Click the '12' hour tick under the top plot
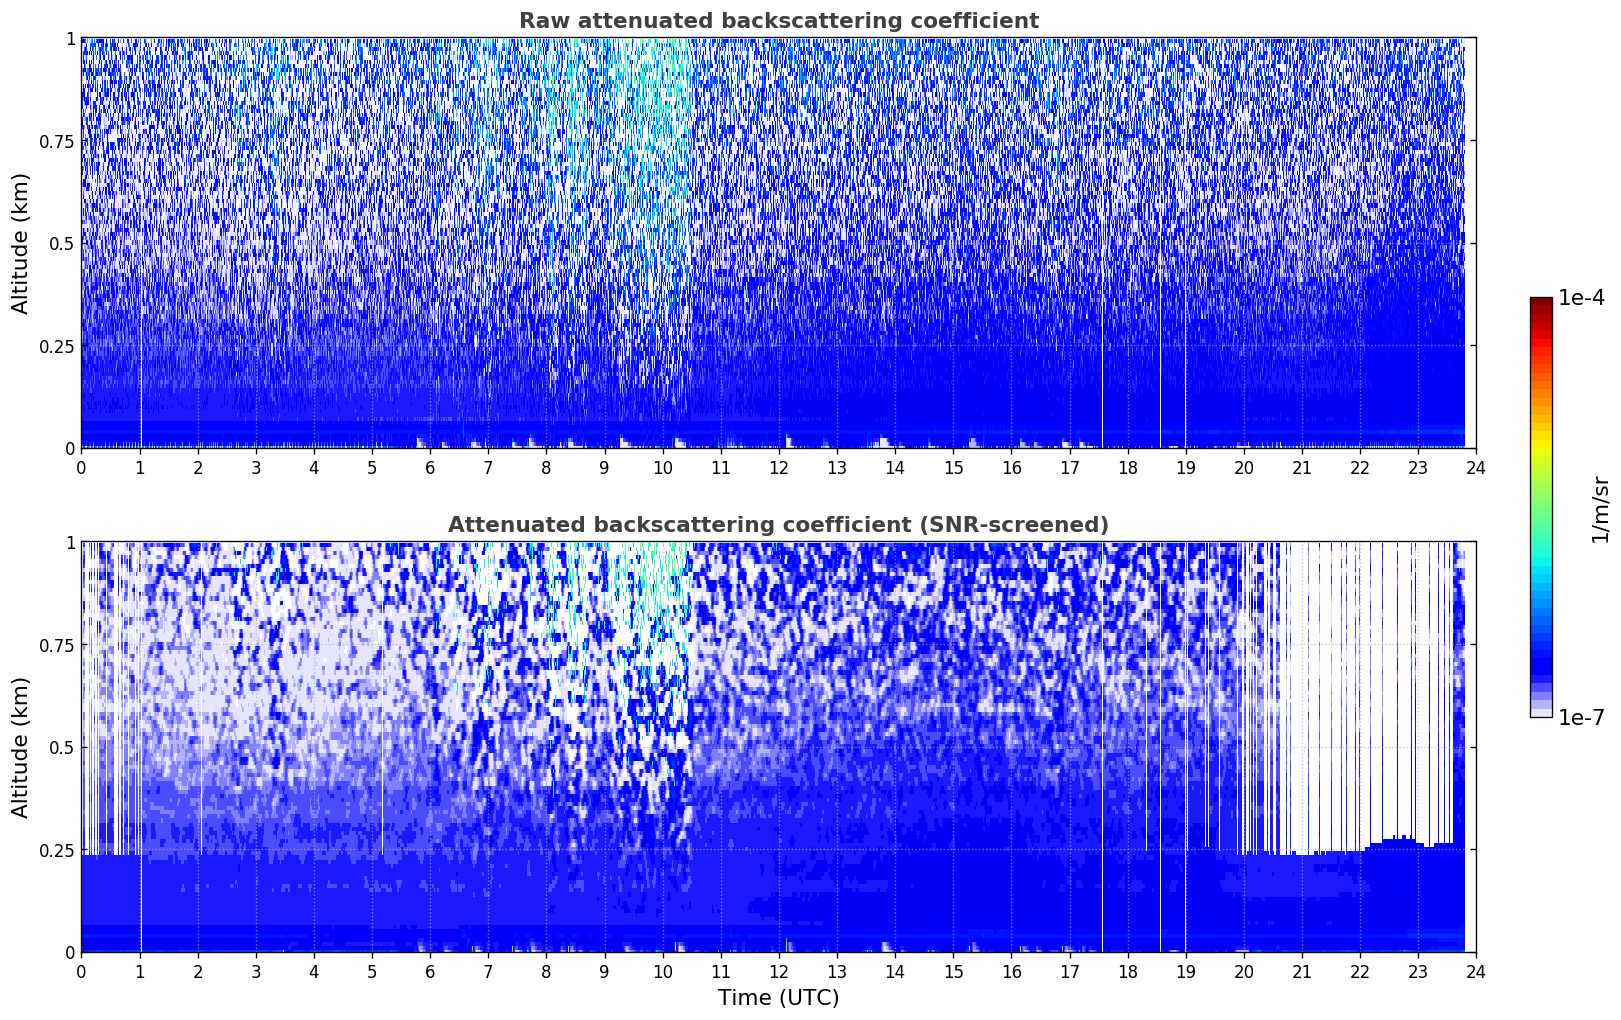This screenshot has height=1020, width=1621. point(778,467)
